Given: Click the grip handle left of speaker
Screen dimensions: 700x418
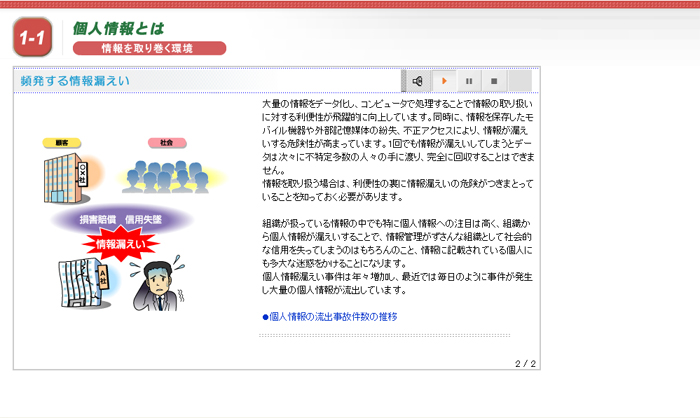Looking at the screenshot, I should click(405, 81).
